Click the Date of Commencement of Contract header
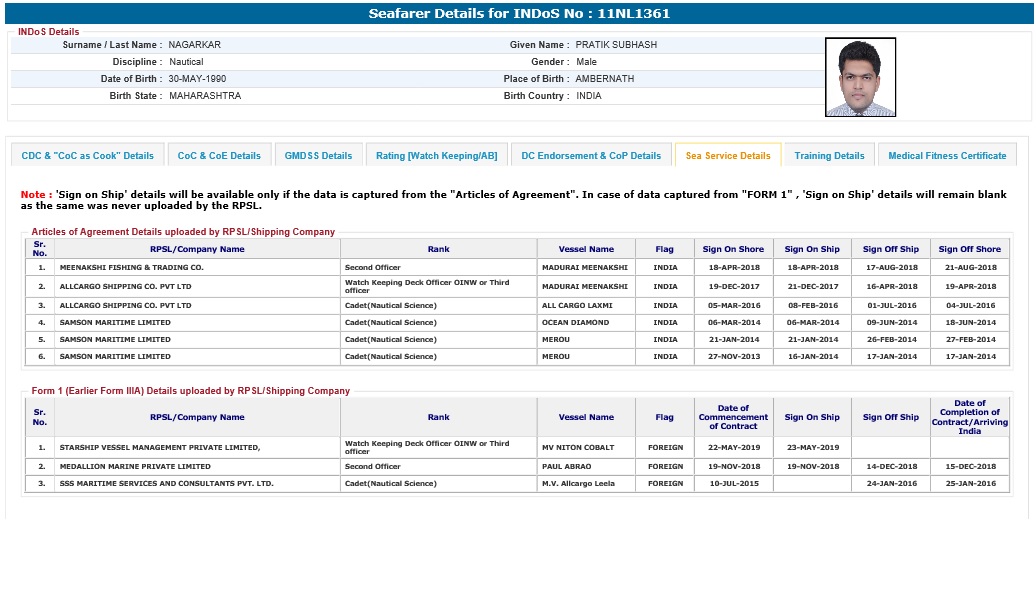 [x=733, y=417]
